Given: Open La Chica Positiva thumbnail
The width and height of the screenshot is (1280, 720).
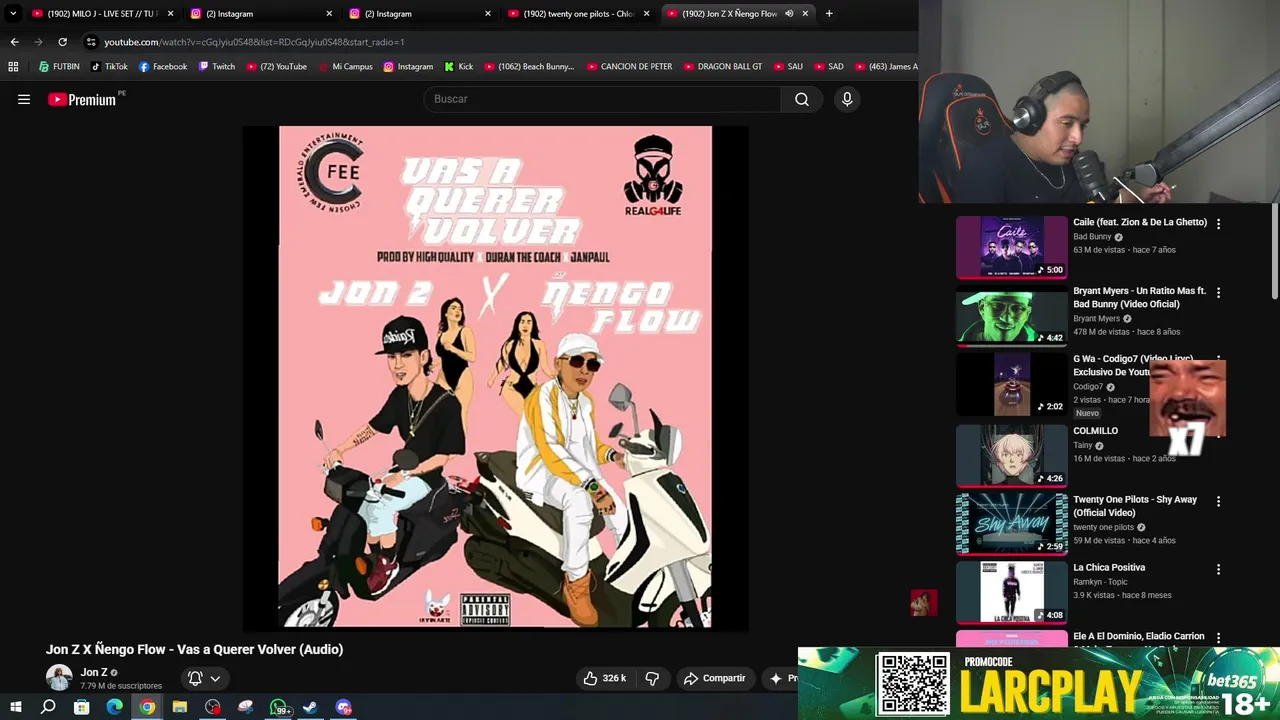Looking at the screenshot, I should pyautogui.click(x=1012, y=592).
